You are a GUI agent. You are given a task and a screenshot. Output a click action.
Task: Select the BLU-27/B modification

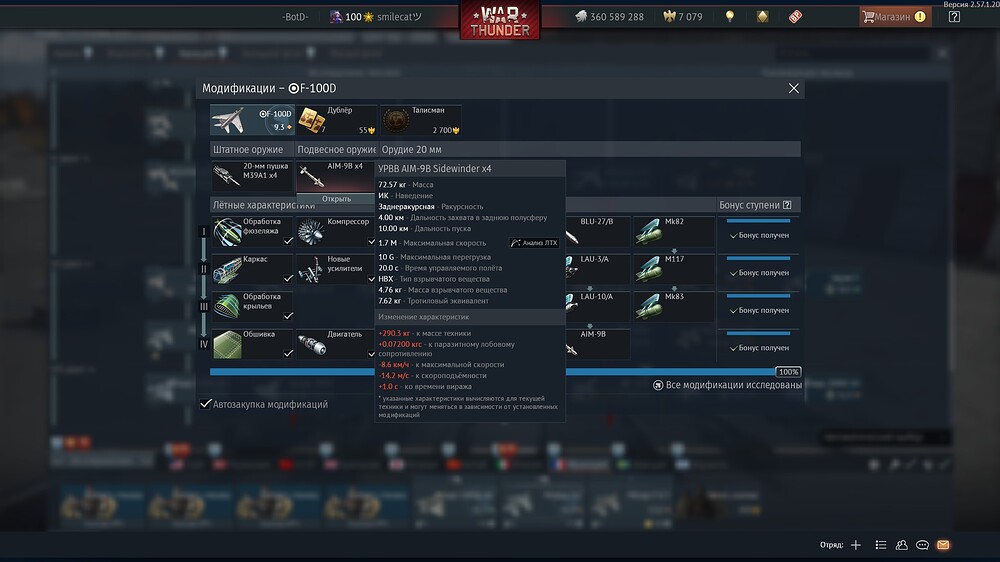tap(598, 232)
